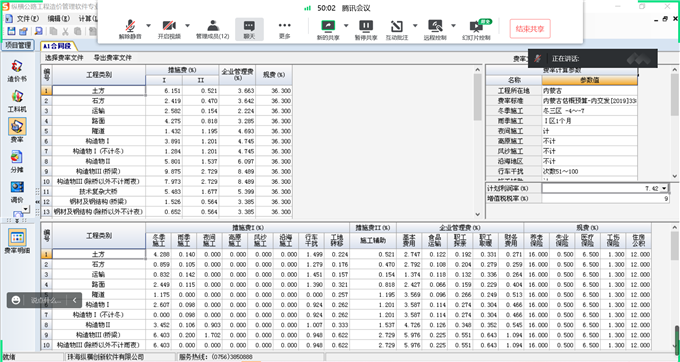The image size is (680, 362).
Task: Open the 造价书 sidebar icon
Action: [x=17, y=71]
